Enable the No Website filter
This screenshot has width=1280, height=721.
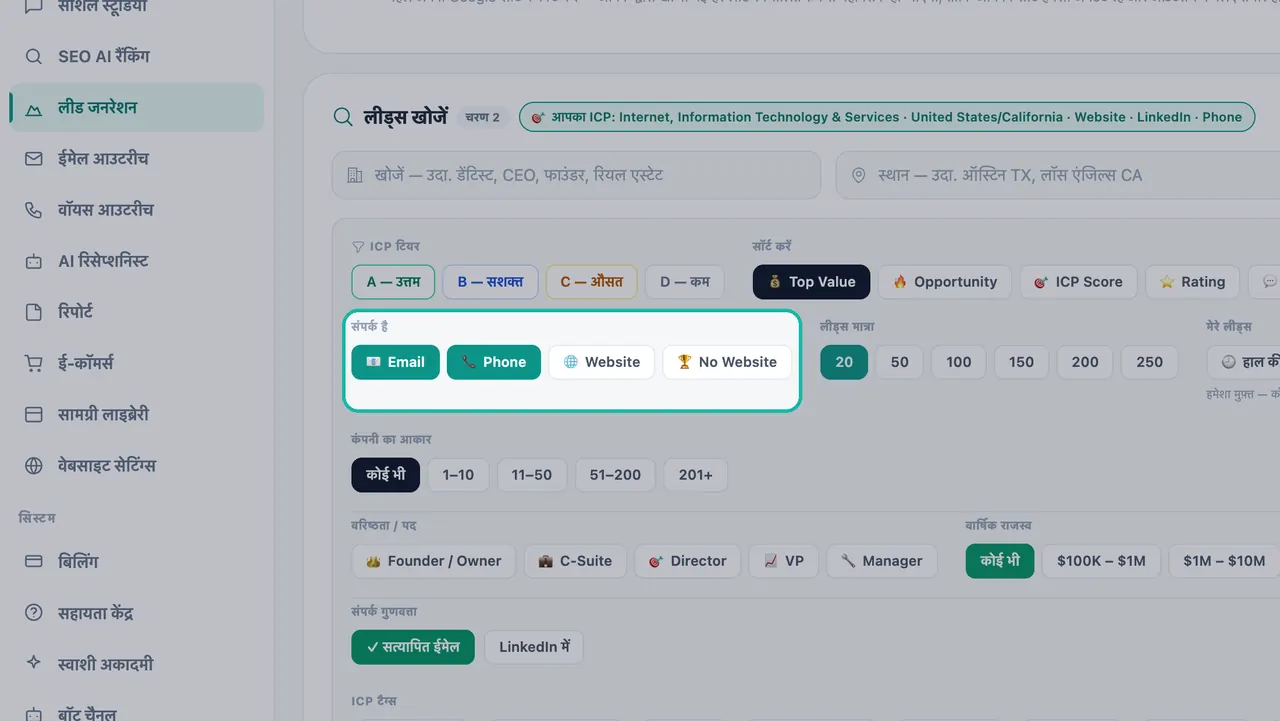tap(727, 362)
